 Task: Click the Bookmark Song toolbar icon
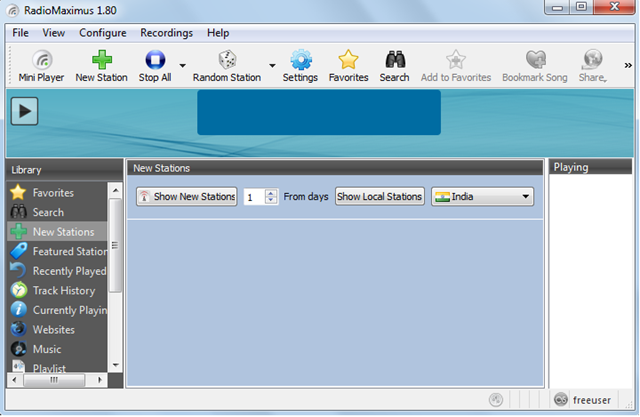(x=535, y=66)
